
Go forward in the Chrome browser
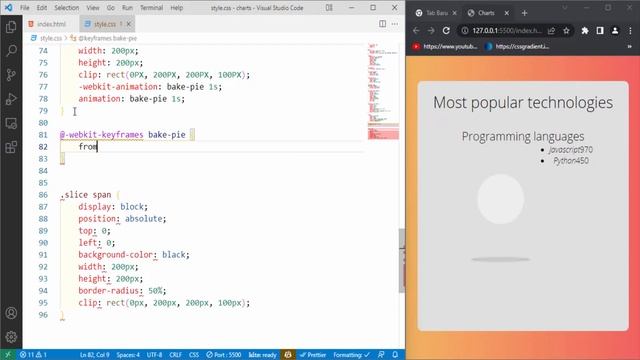431,31
